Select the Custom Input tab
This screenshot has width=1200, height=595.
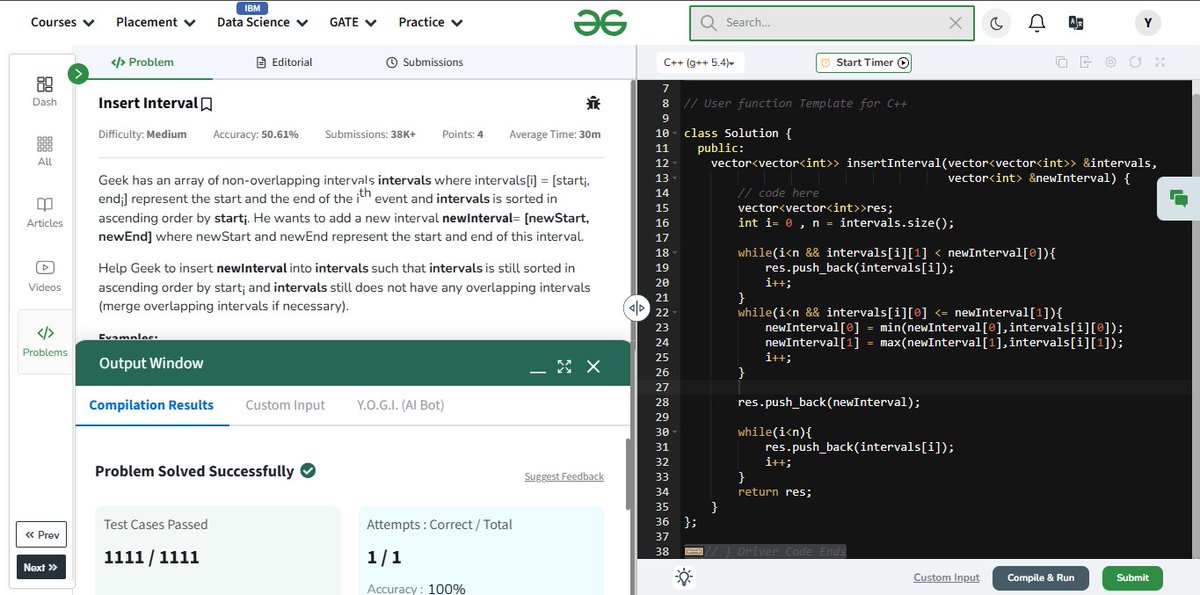click(285, 405)
